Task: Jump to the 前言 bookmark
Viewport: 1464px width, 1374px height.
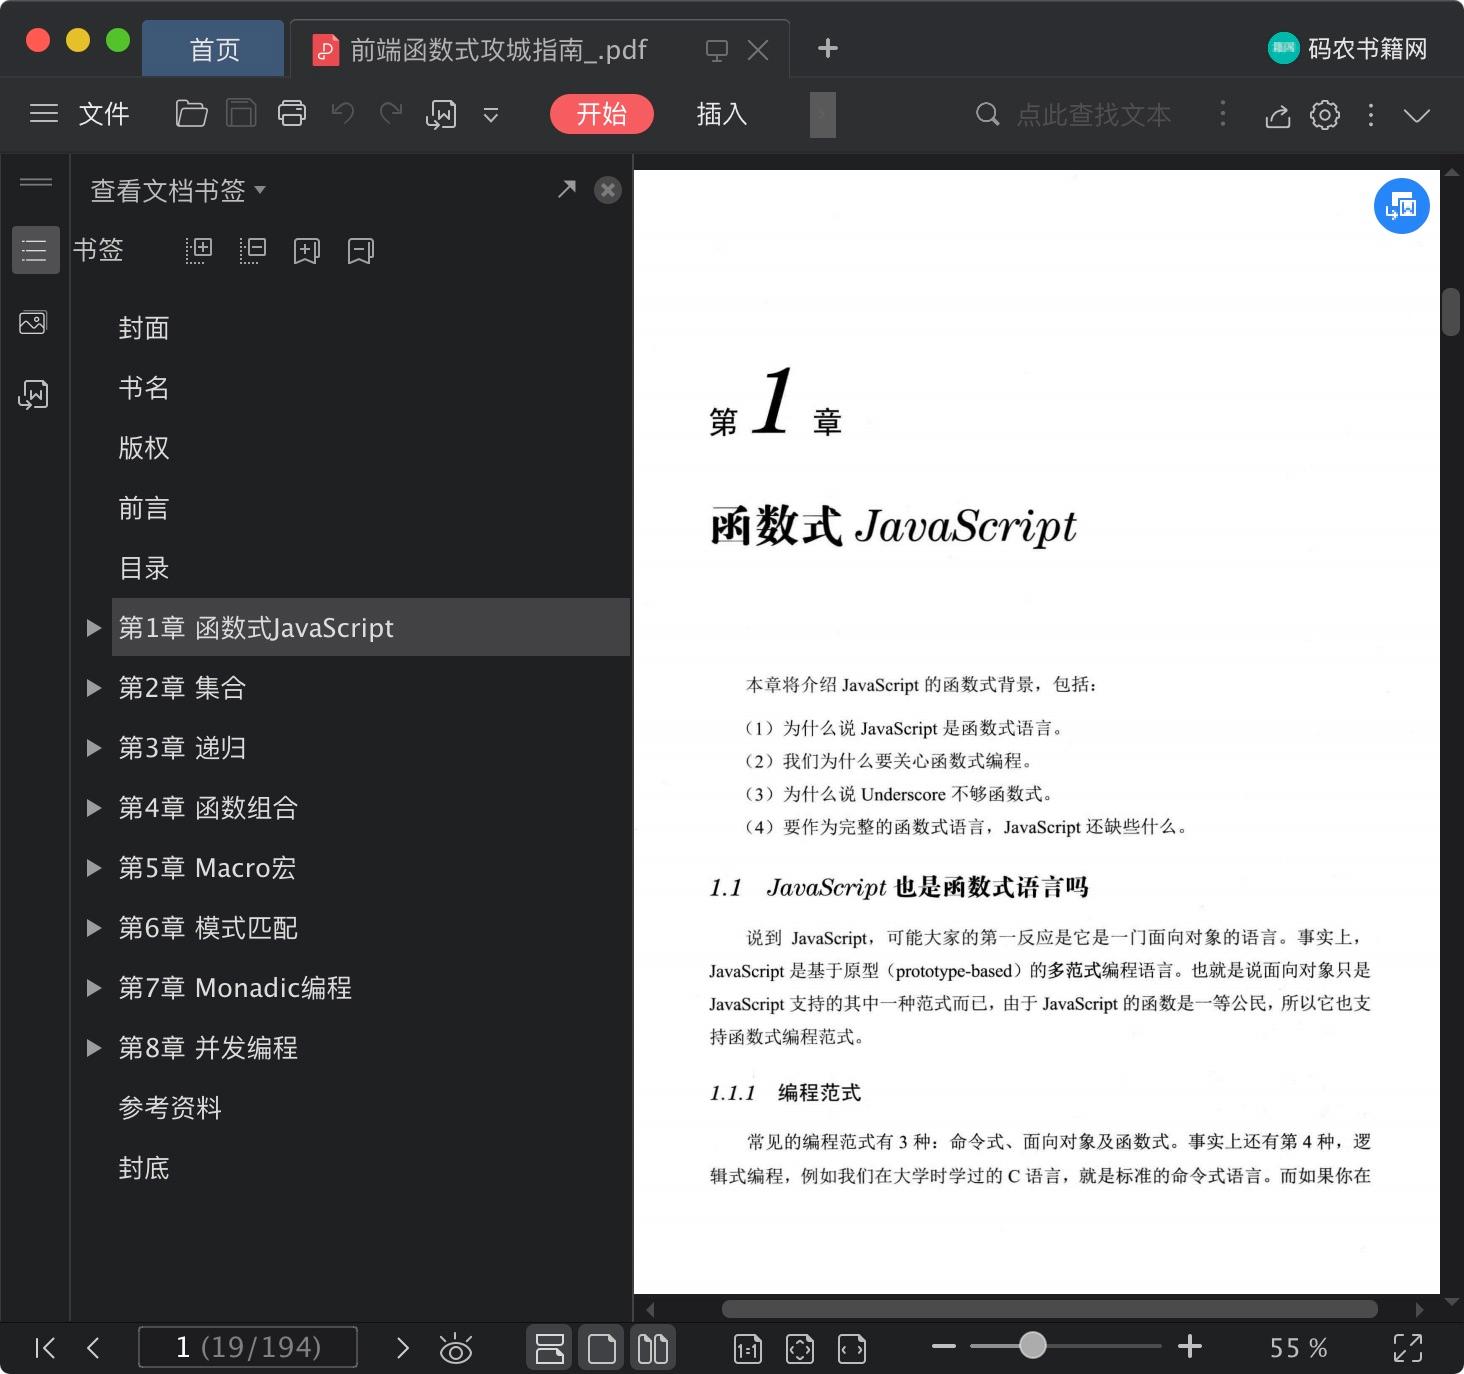Action: pos(144,508)
